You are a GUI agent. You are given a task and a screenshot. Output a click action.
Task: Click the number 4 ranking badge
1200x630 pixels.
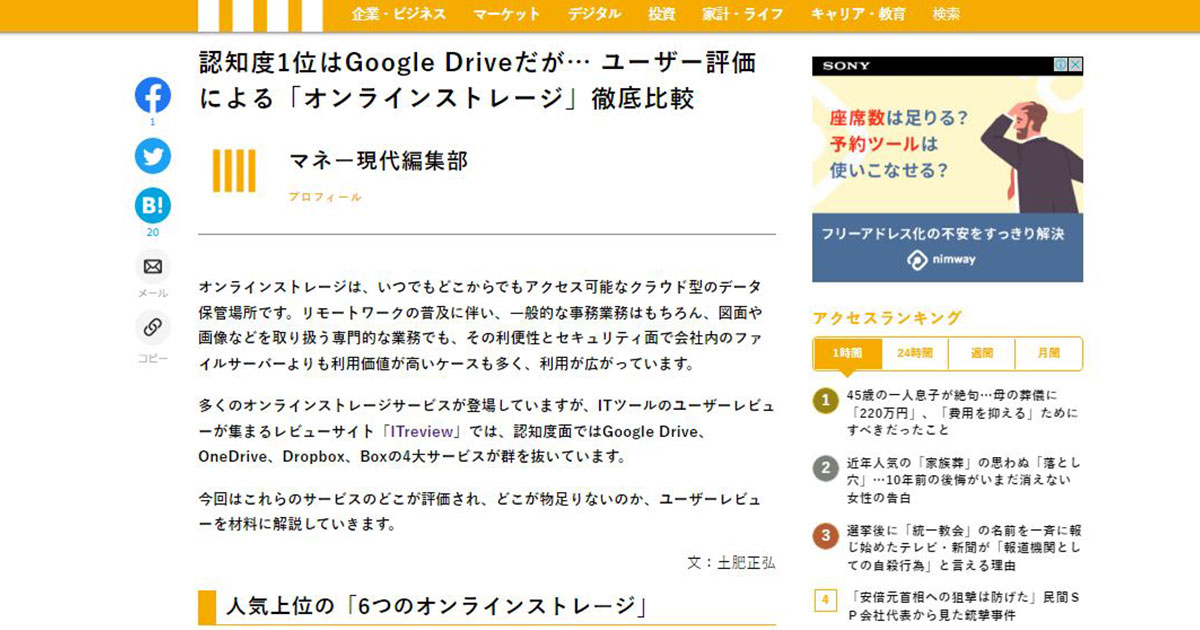click(x=825, y=600)
